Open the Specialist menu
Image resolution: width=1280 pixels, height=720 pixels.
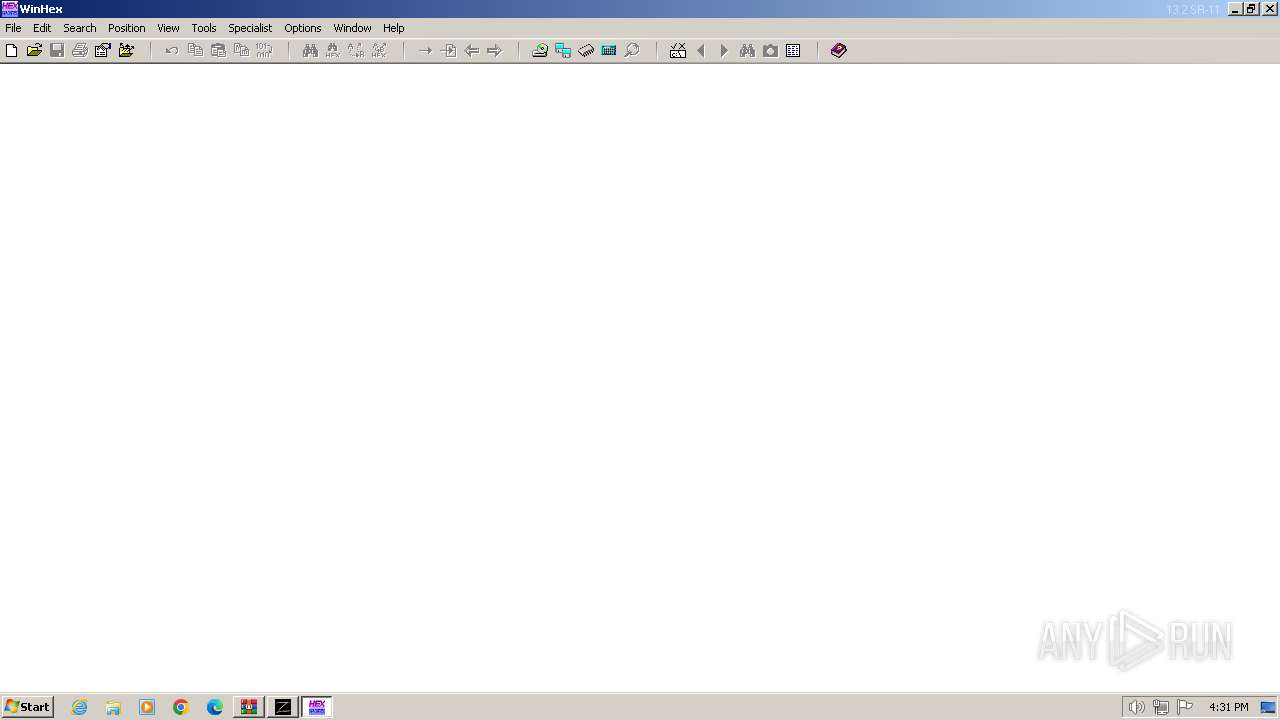tap(250, 28)
